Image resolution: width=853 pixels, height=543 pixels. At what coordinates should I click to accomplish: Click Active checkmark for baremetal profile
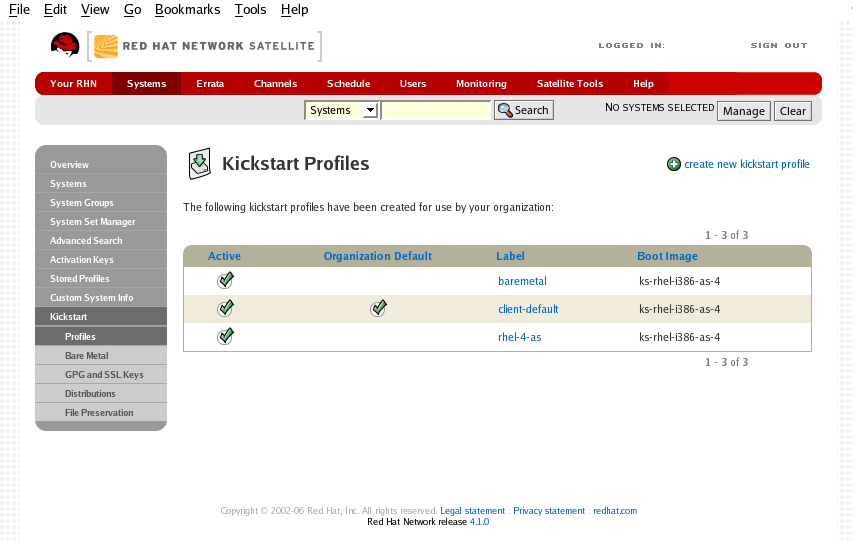(x=225, y=281)
